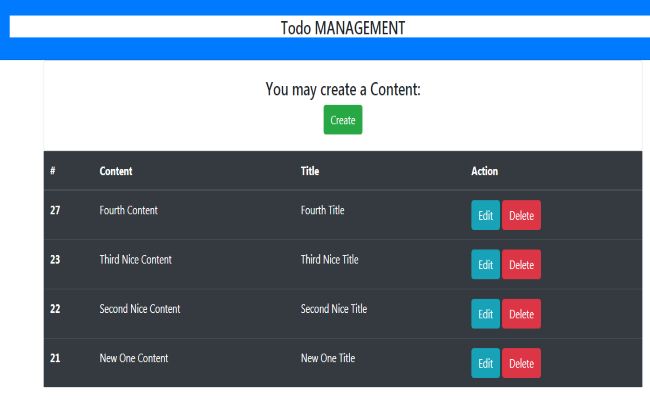
Task: Edit the New One Content item
Action: [x=485, y=363]
